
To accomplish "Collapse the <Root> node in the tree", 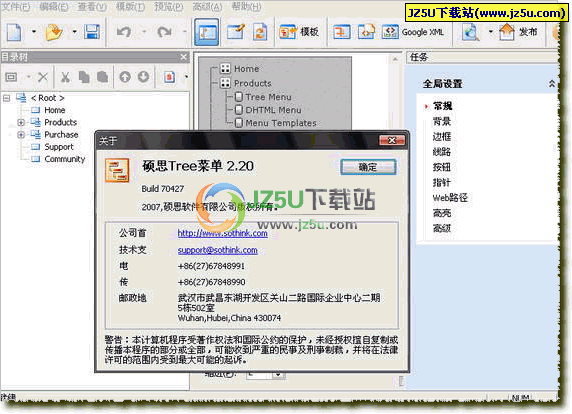I will click(x=6, y=98).
